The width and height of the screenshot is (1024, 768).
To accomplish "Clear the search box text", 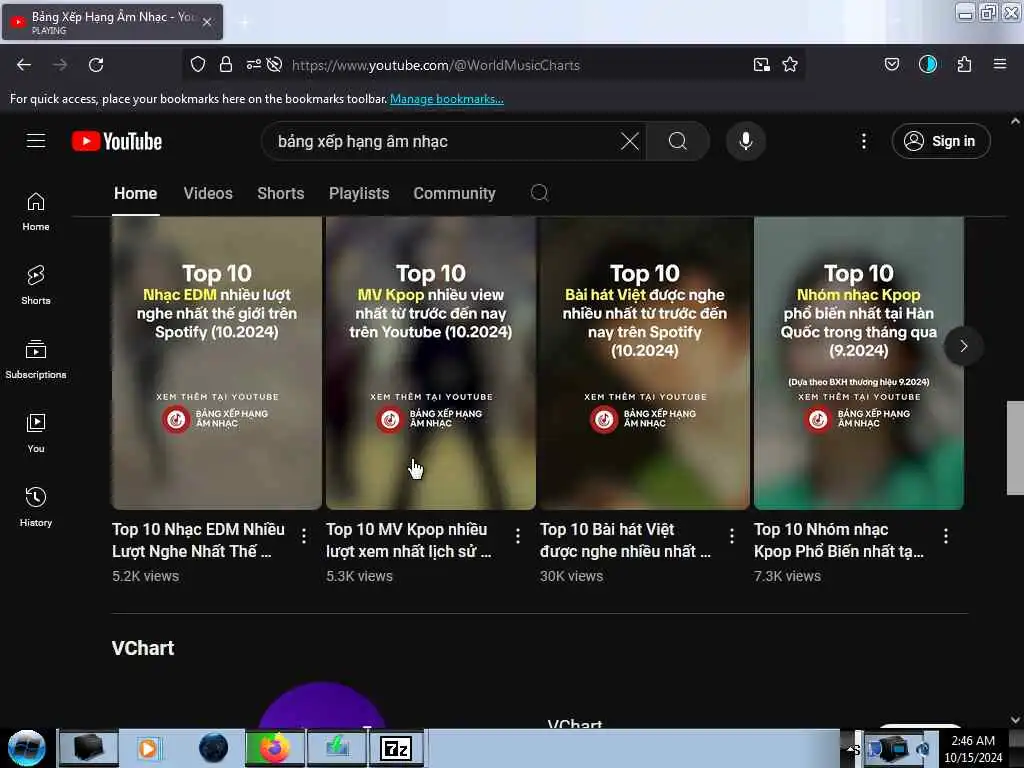I will click(x=630, y=141).
